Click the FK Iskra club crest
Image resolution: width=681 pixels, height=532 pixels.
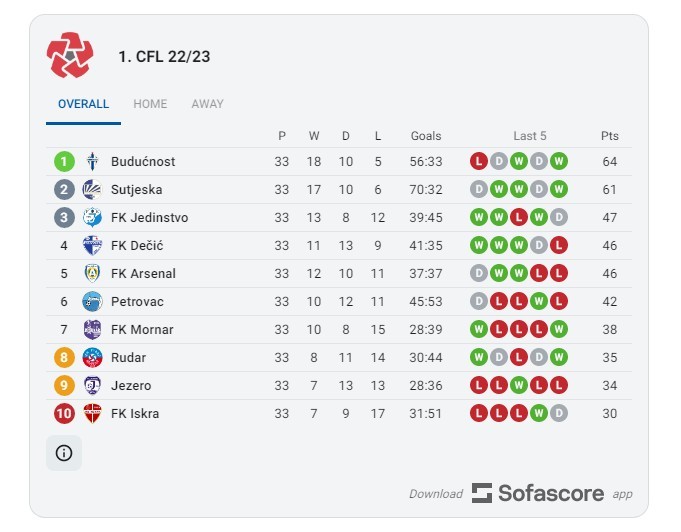click(x=92, y=413)
